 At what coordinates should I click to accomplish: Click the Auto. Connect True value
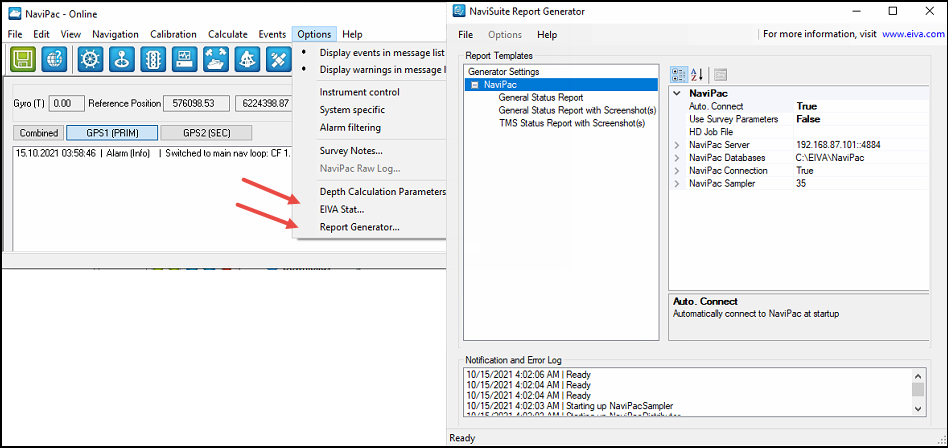(861, 106)
